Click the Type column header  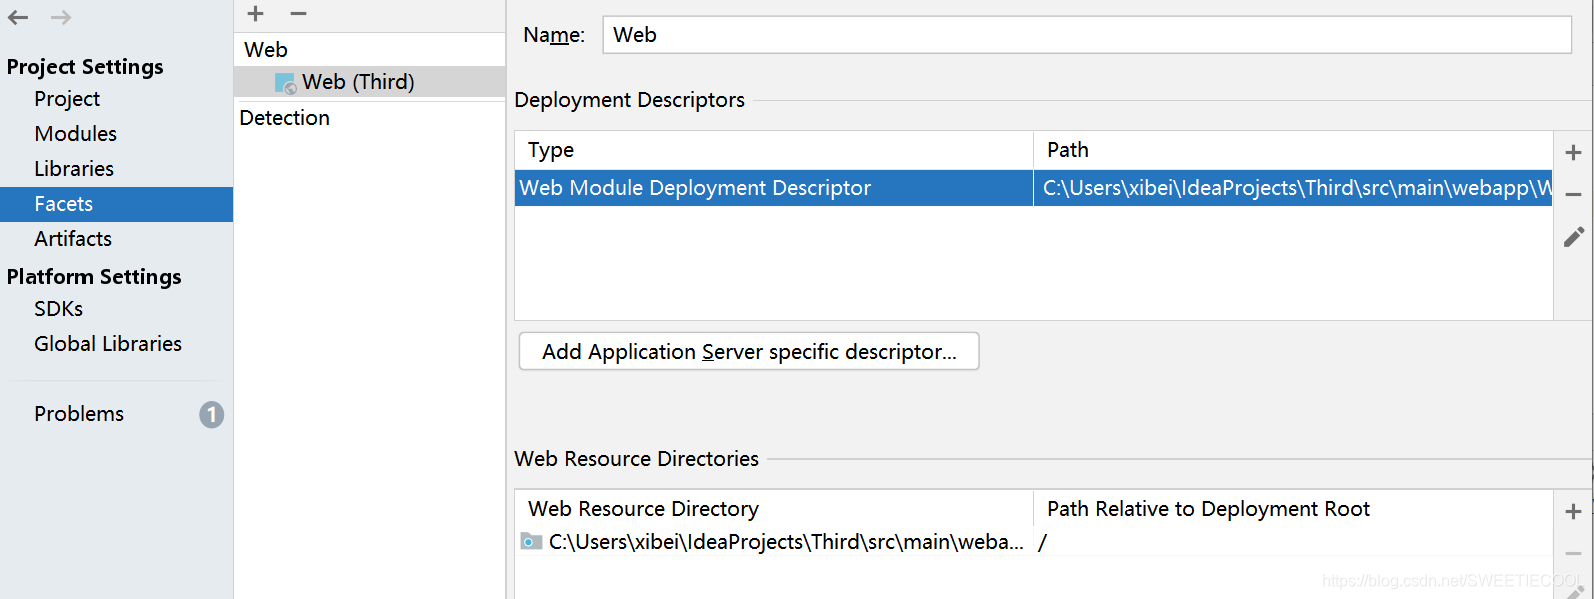(x=774, y=150)
